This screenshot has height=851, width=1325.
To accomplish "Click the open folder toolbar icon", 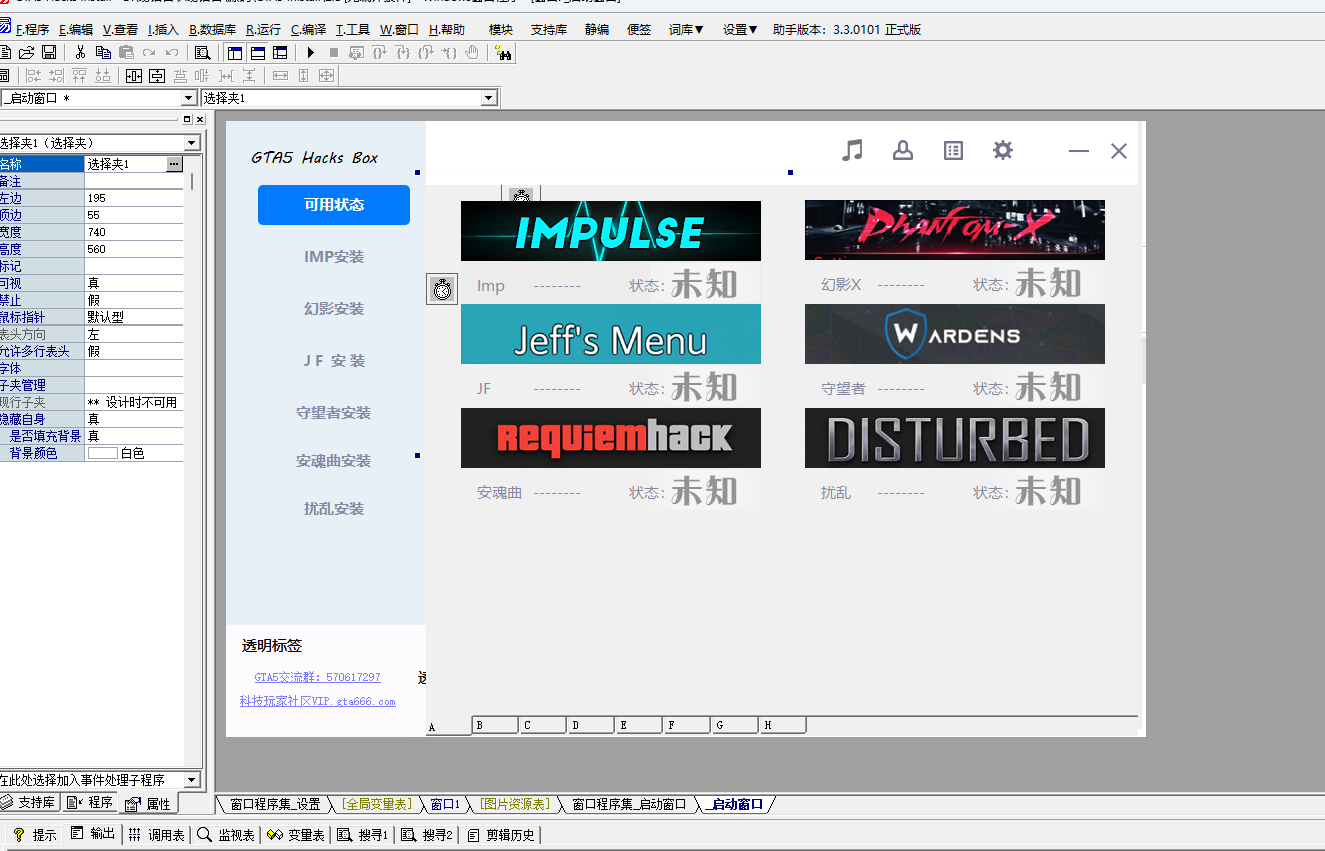I will point(27,52).
